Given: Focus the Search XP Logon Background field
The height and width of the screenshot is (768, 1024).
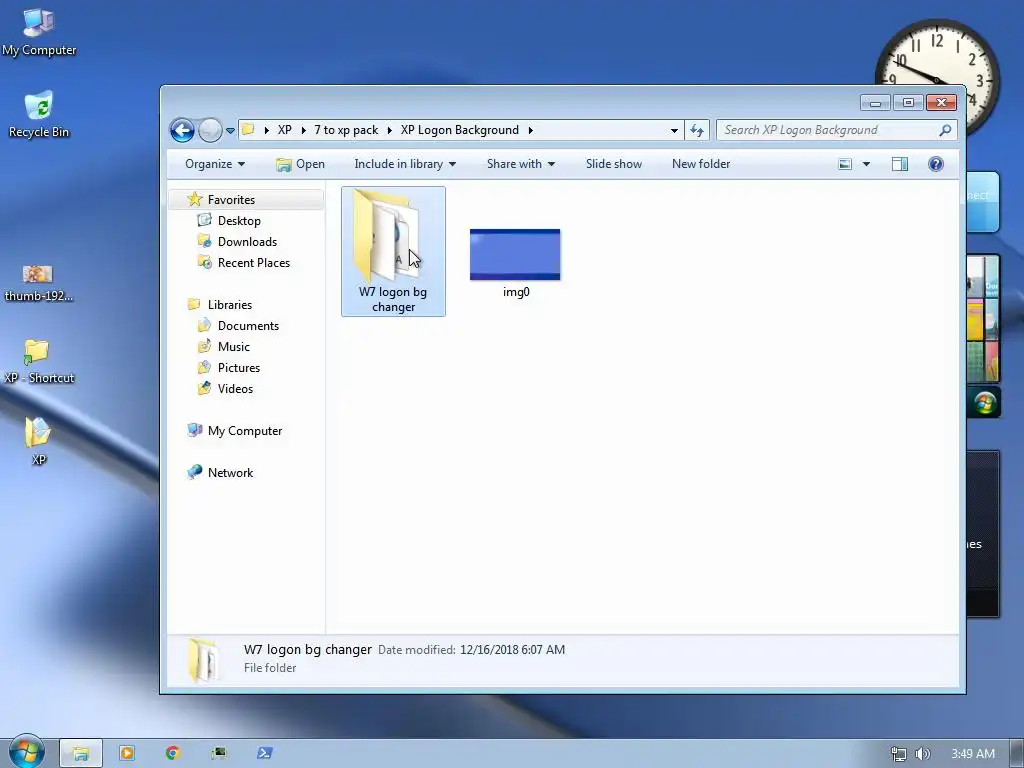Looking at the screenshot, I should tap(837, 130).
